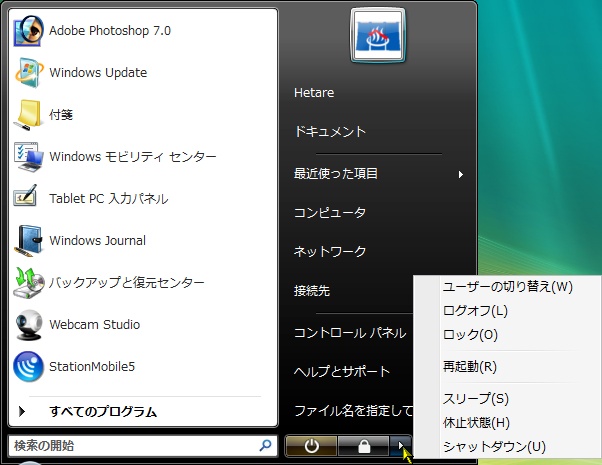Open the Hetare user folder link
The image size is (602, 465).
(314, 93)
